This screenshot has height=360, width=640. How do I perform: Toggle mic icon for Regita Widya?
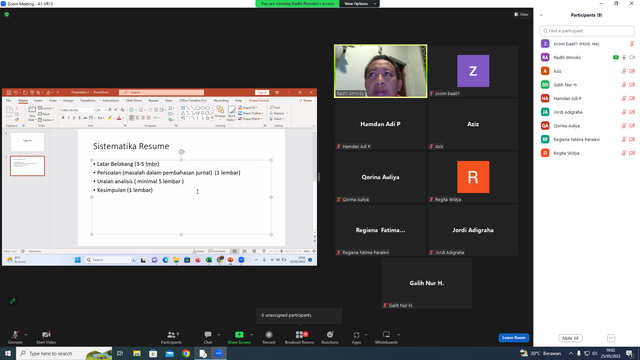coord(624,153)
